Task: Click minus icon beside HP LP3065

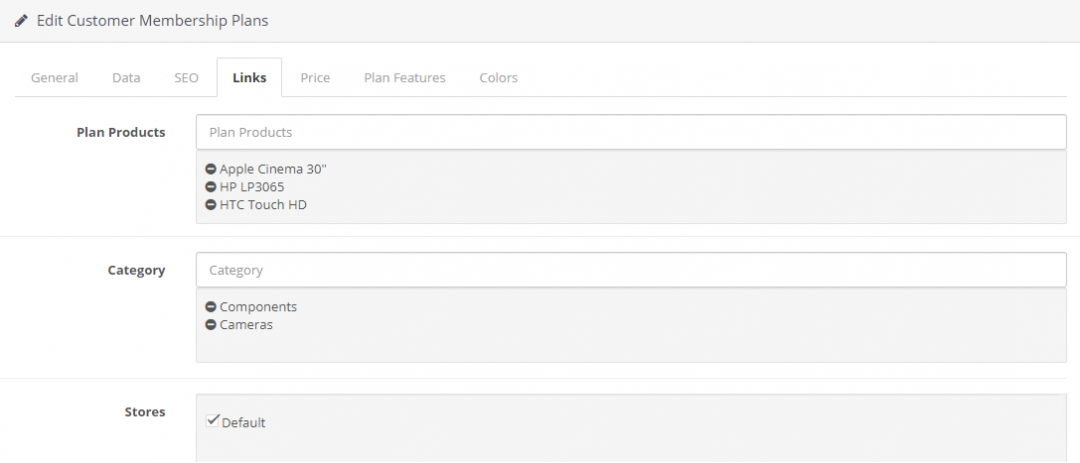Action: [x=211, y=187]
